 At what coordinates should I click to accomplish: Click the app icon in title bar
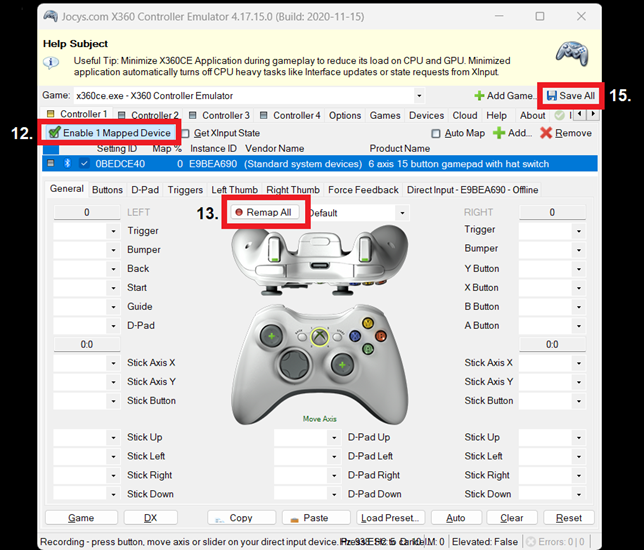tap(51, 16)
